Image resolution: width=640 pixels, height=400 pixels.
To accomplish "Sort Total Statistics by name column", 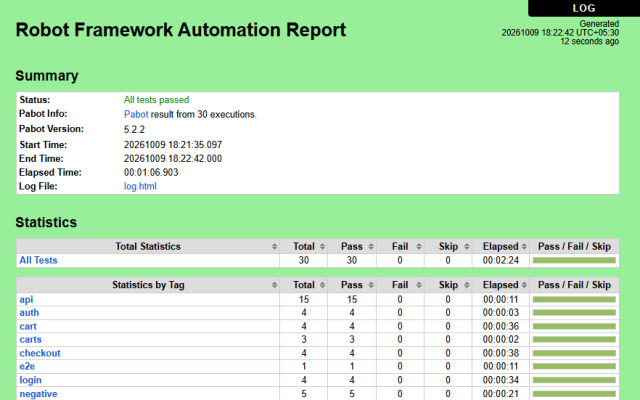I will (148, 247).
